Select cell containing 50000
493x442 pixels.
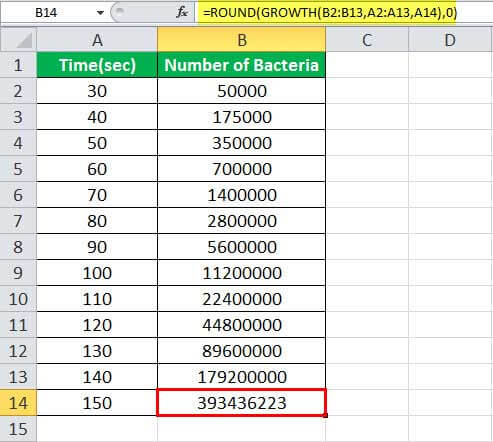(x=242, y=91)
